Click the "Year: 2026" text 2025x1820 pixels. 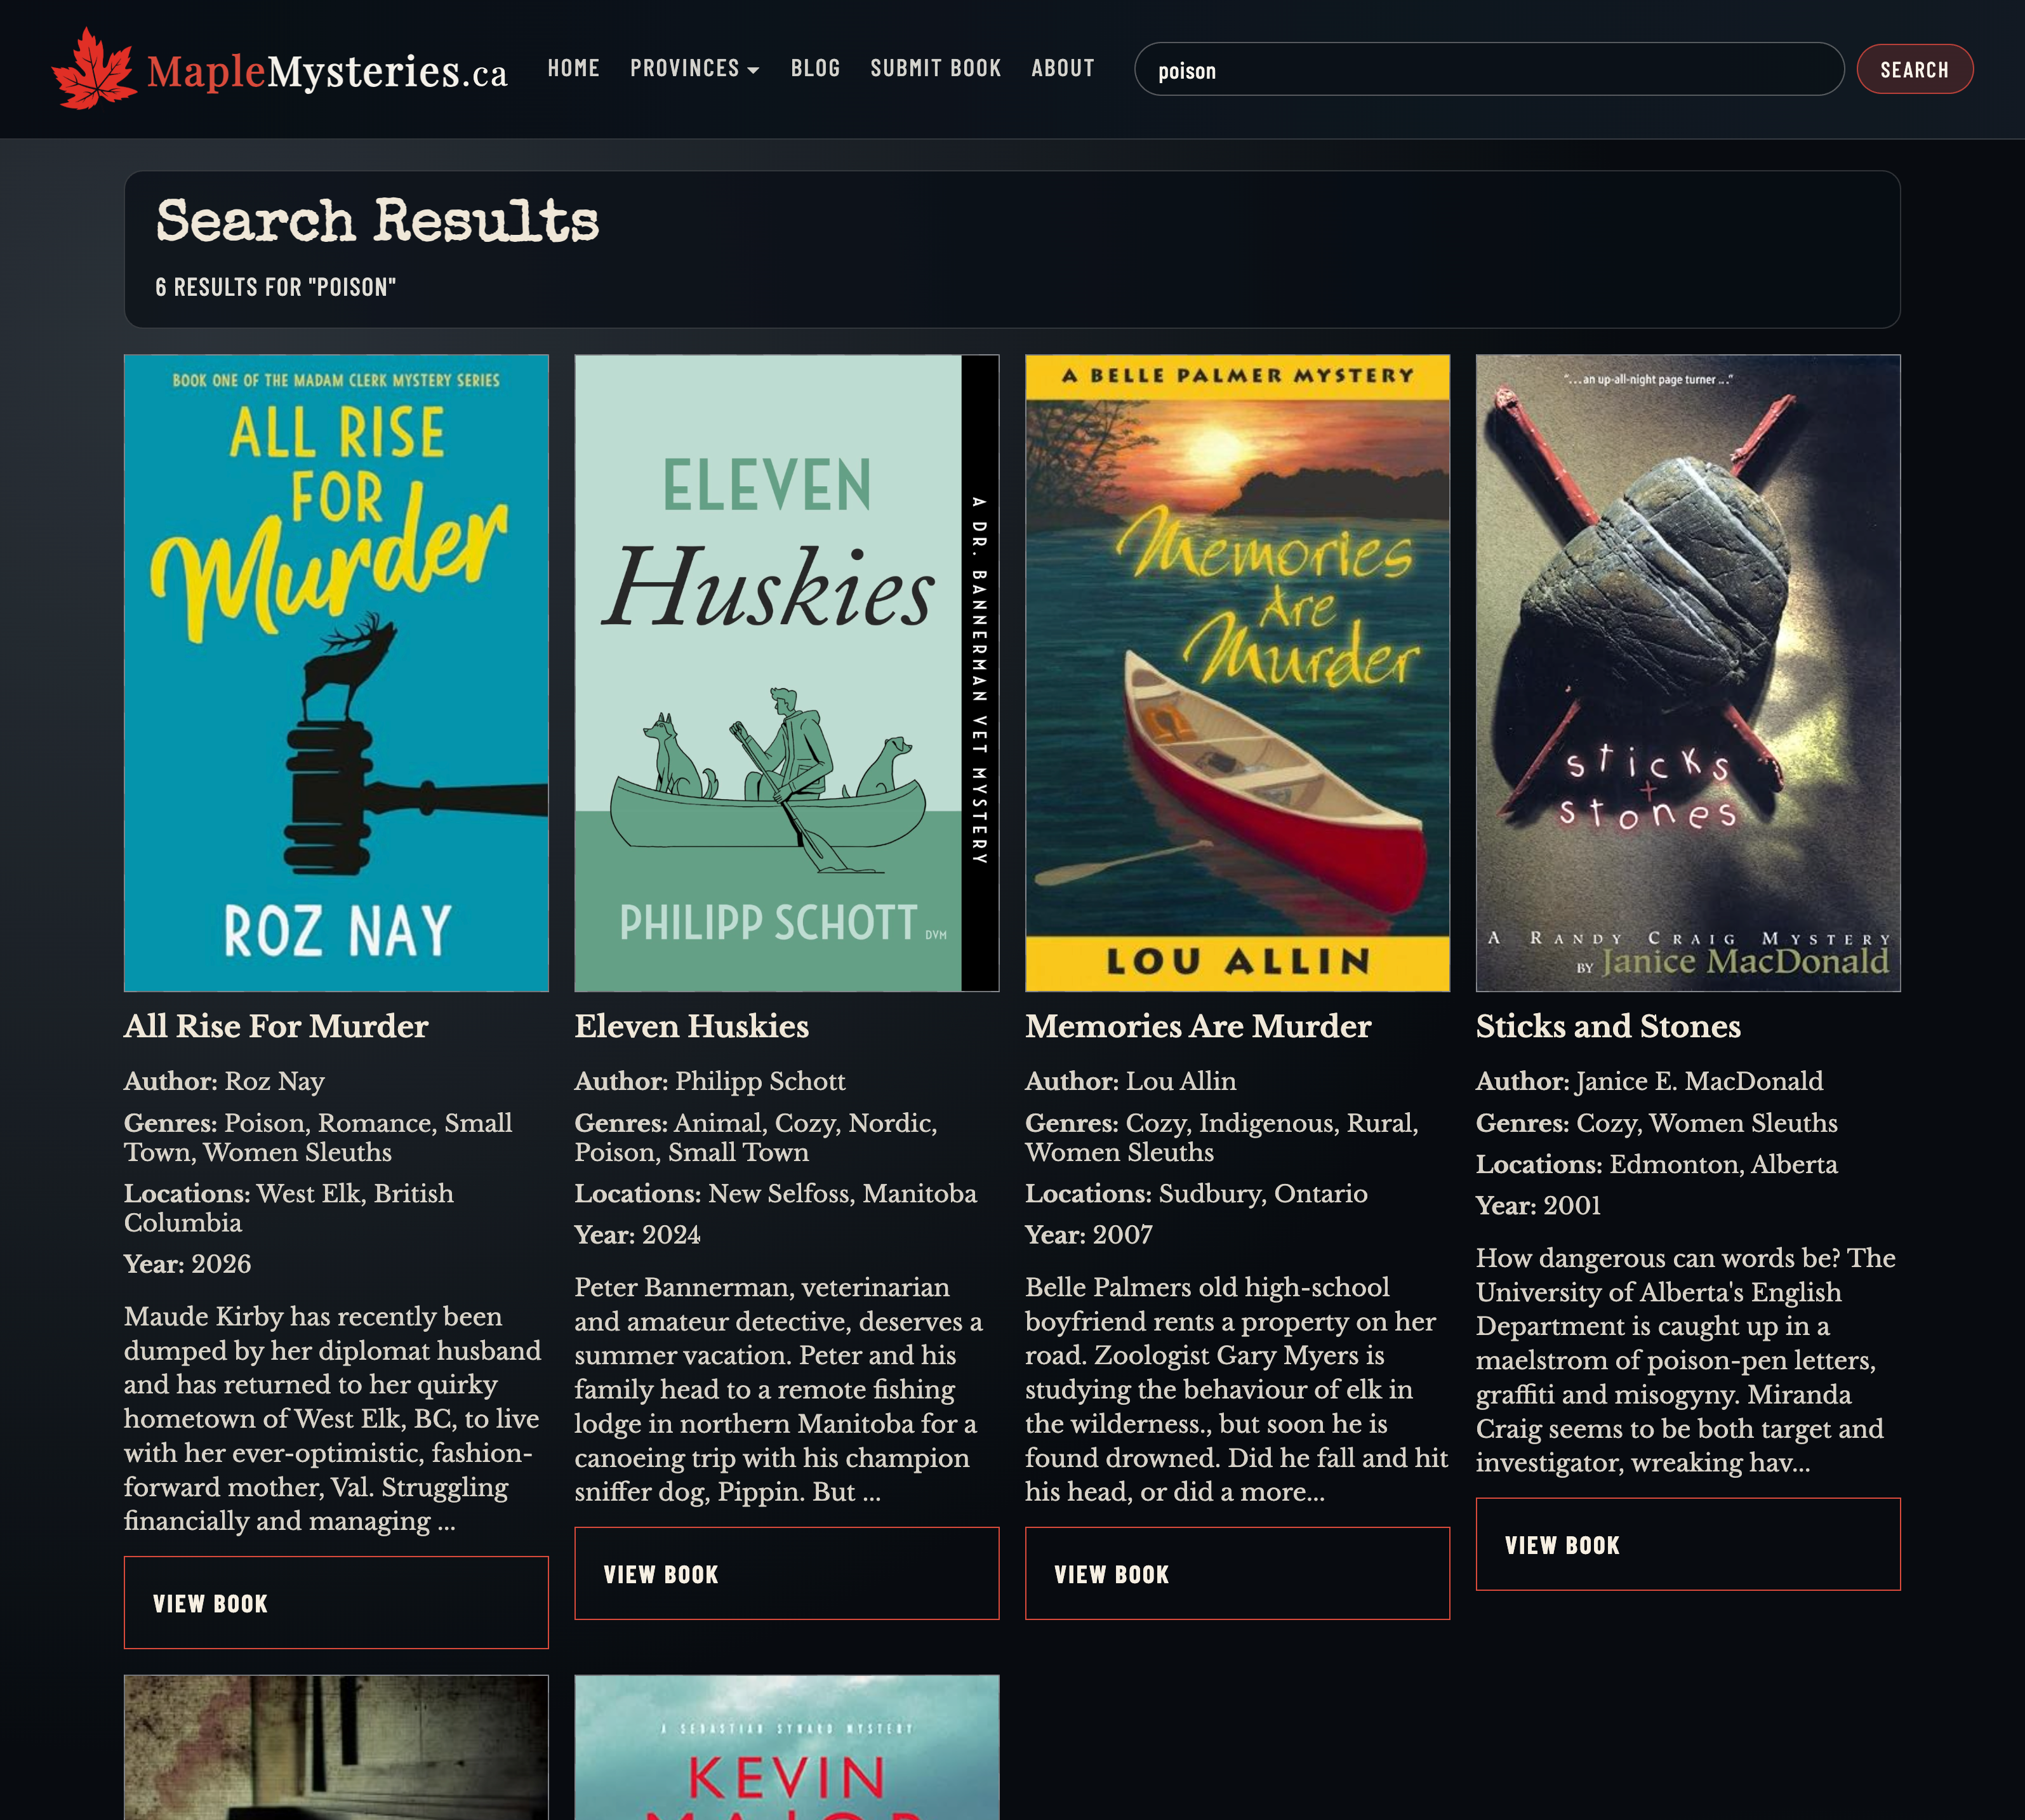point(187,1264)
